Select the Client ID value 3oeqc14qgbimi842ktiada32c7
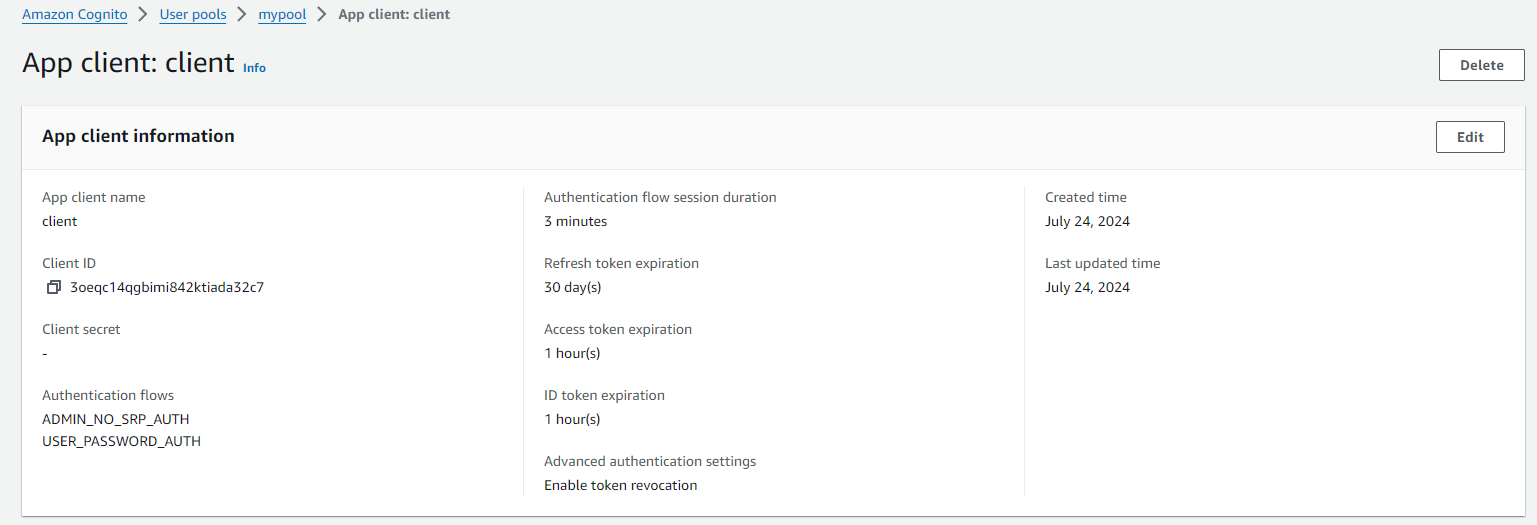 [167, 287]
